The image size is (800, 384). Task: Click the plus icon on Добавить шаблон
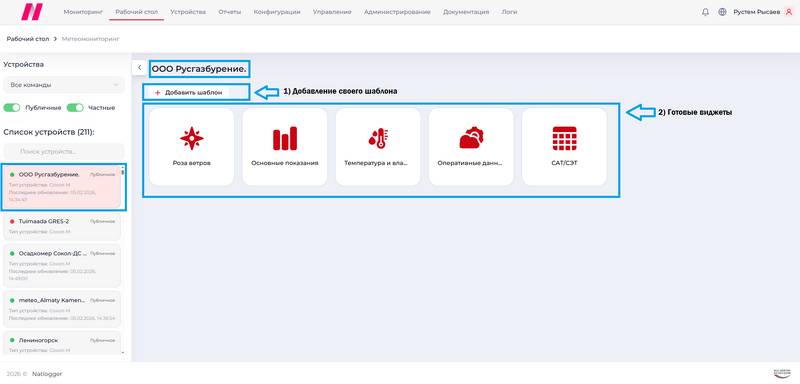coord(158,93)
